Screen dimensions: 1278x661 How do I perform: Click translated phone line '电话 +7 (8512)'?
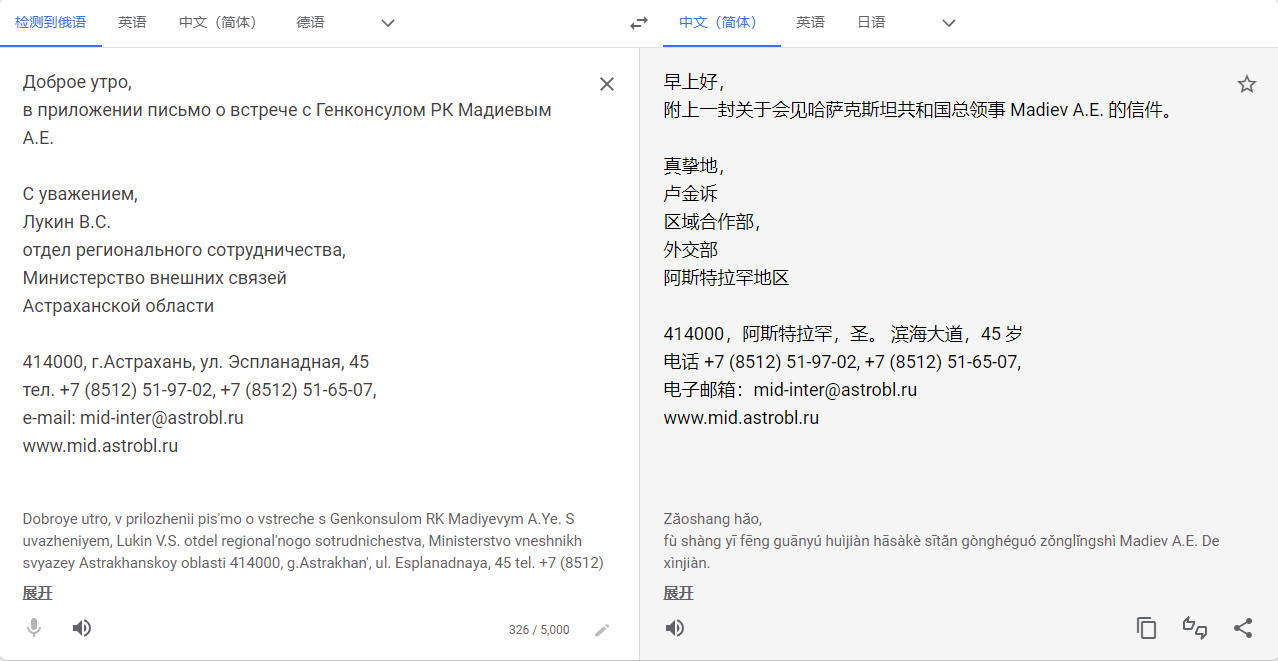pos(842,362)
